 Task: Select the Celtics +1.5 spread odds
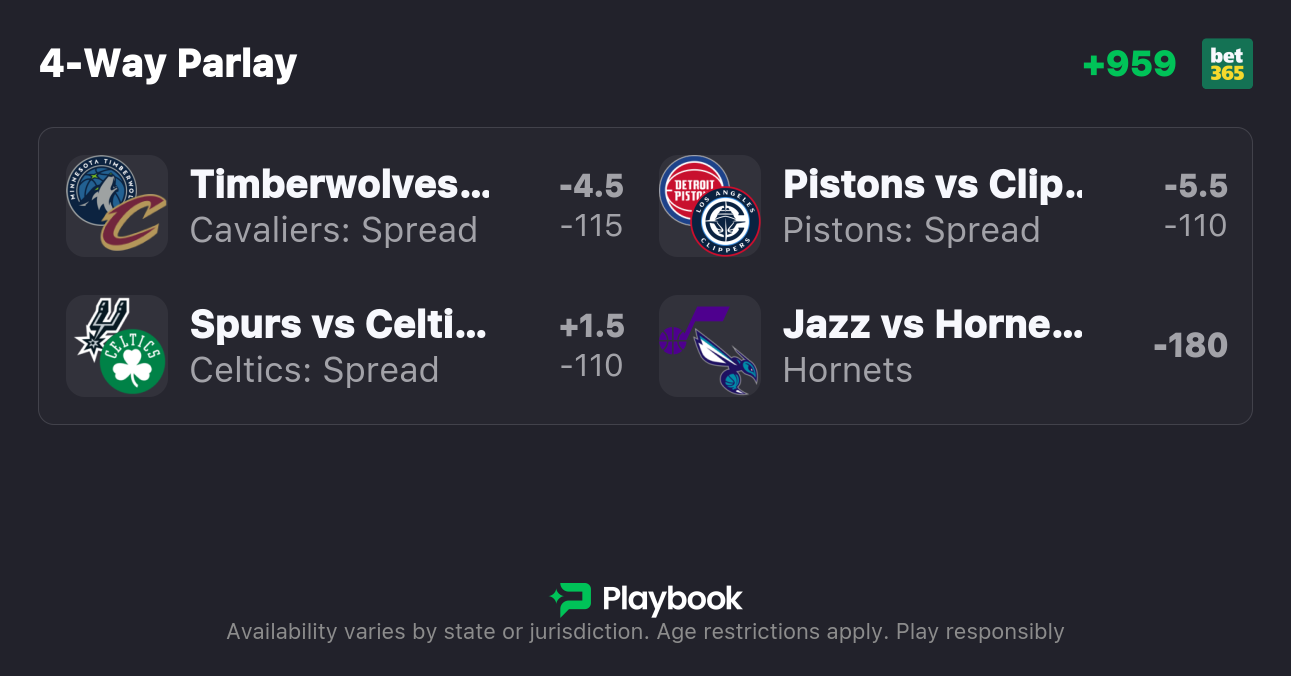[591, 346]
